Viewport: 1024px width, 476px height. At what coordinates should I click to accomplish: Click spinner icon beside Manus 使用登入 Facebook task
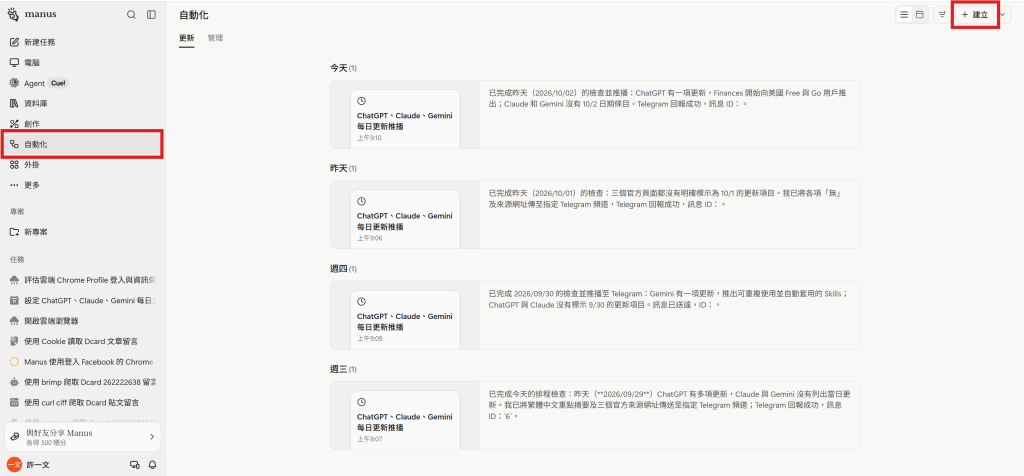click(x=14, y=361)
